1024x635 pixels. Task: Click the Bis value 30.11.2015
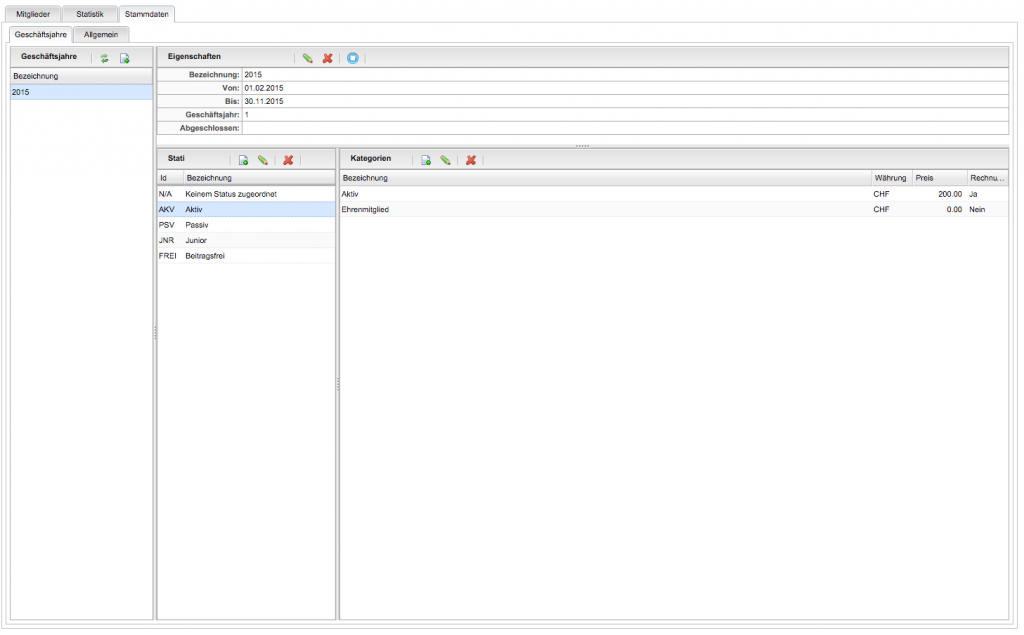pyautogui.click(x=264, y=101)
